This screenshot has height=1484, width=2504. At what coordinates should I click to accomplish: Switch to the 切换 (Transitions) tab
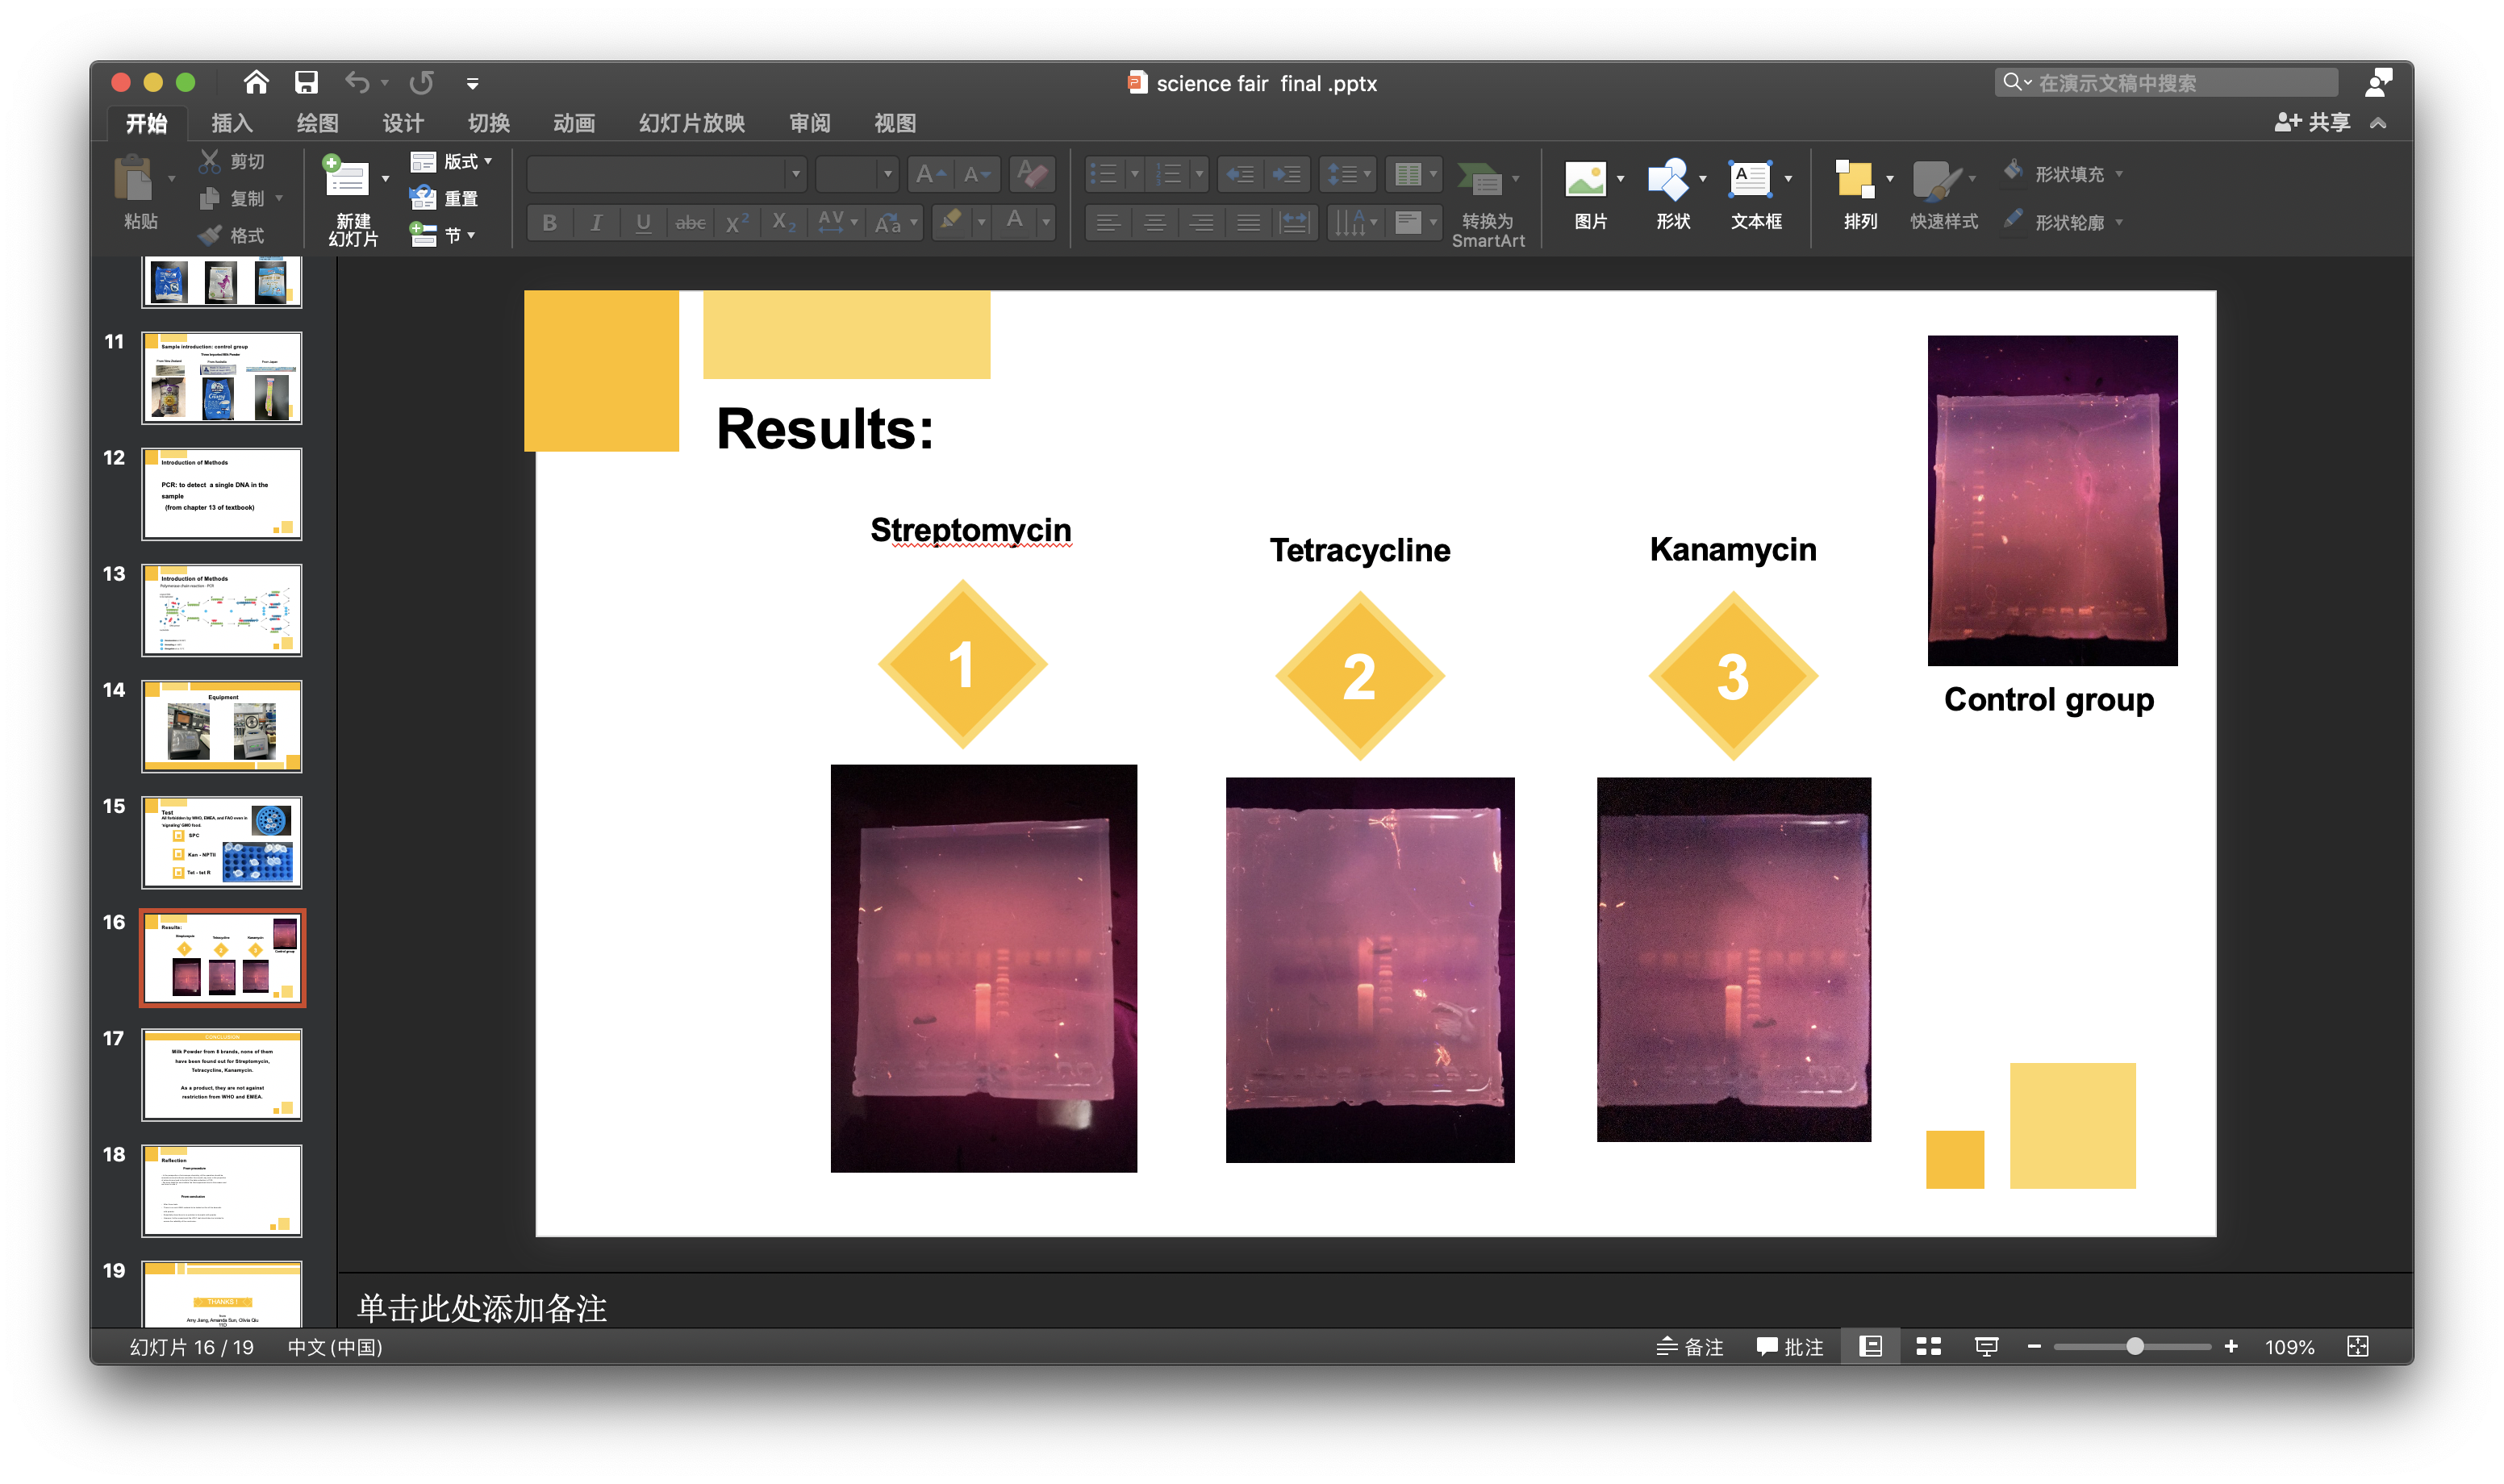pos(489,123)
